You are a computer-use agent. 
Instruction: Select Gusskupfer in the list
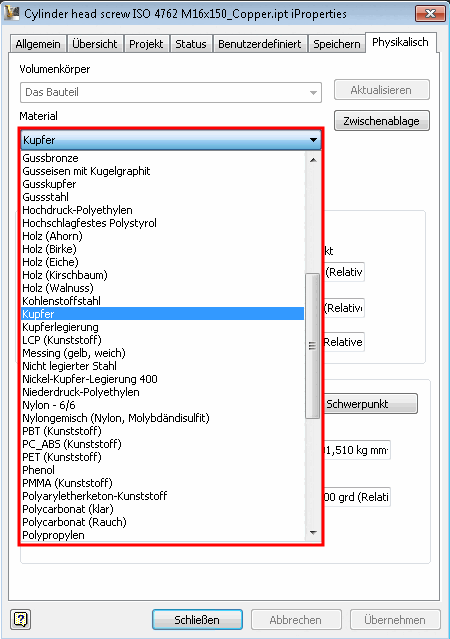[x=163, y=184]
